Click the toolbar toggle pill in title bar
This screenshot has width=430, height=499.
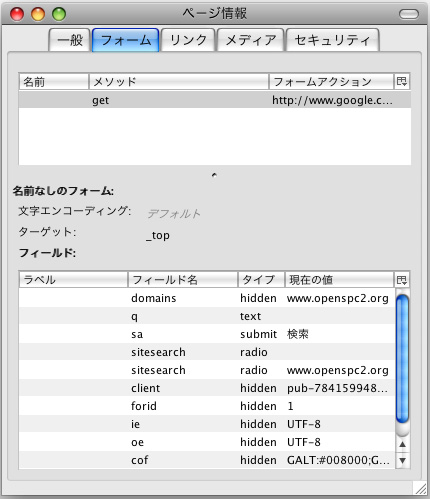pos(409,14)
